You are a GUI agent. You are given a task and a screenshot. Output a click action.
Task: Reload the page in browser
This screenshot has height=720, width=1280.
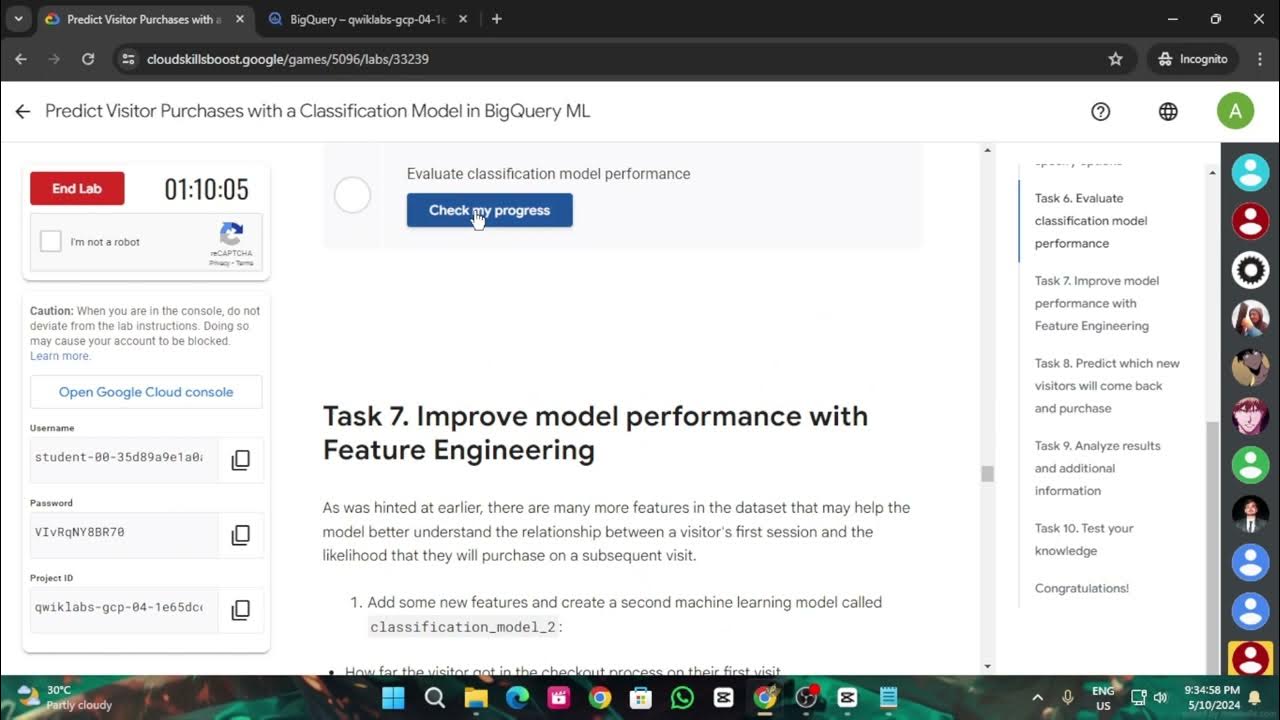88,59
